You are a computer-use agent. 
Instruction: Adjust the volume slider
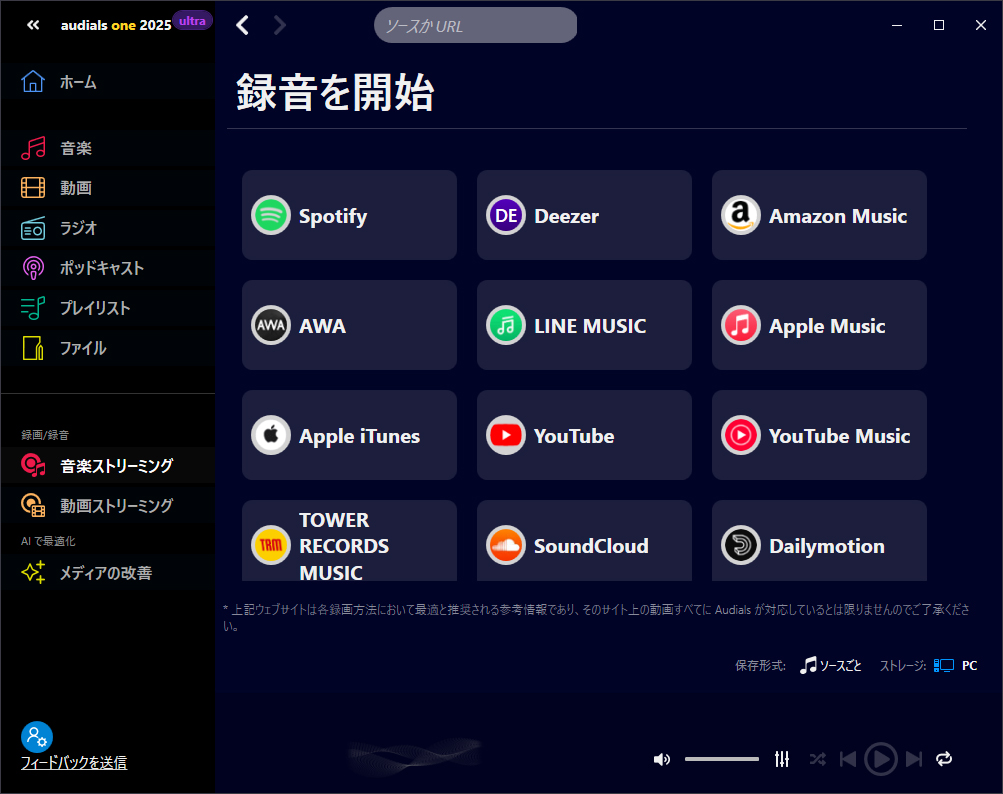point(722,759)
